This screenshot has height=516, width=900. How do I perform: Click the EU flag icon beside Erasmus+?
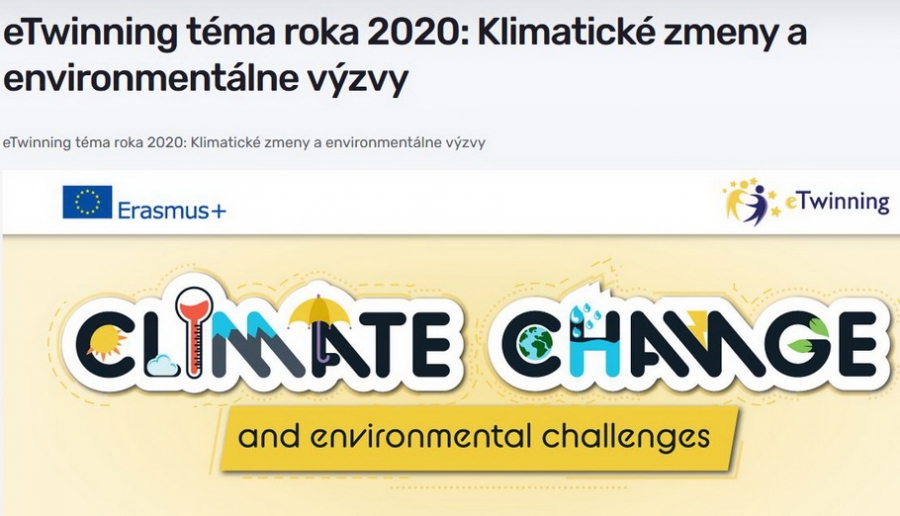[87, 202]
